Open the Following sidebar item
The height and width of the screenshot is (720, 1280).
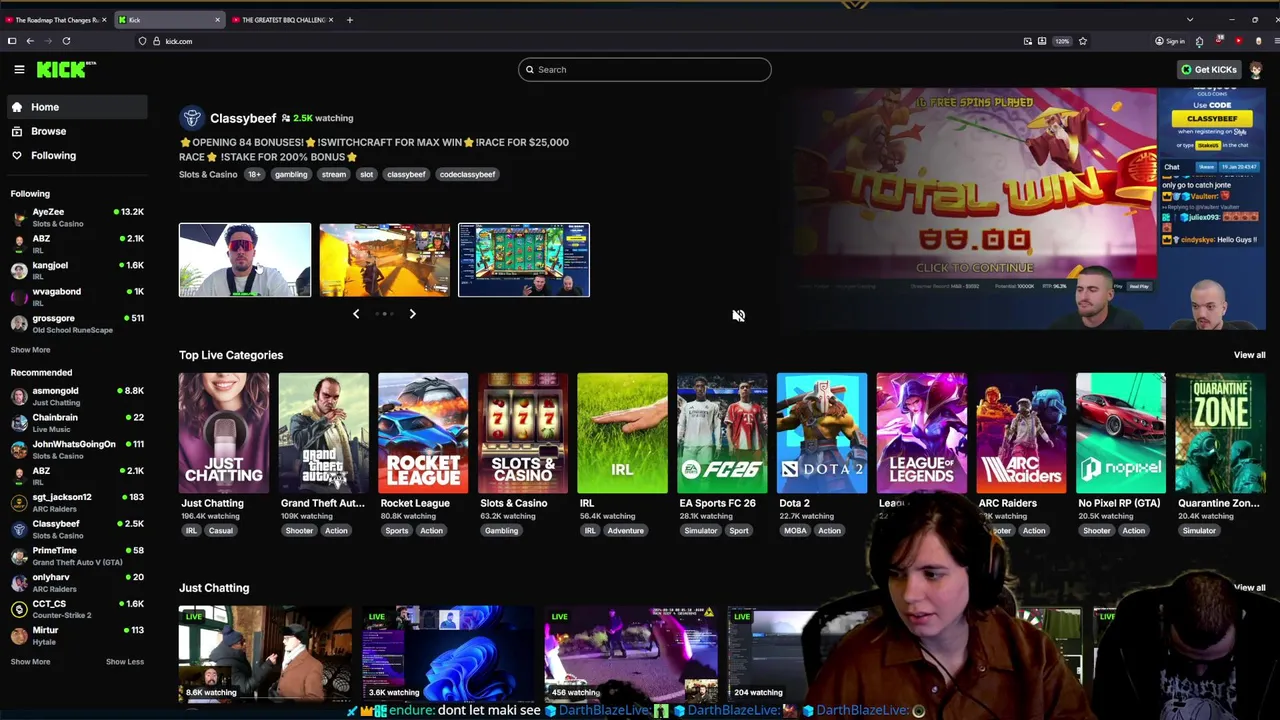77,155
